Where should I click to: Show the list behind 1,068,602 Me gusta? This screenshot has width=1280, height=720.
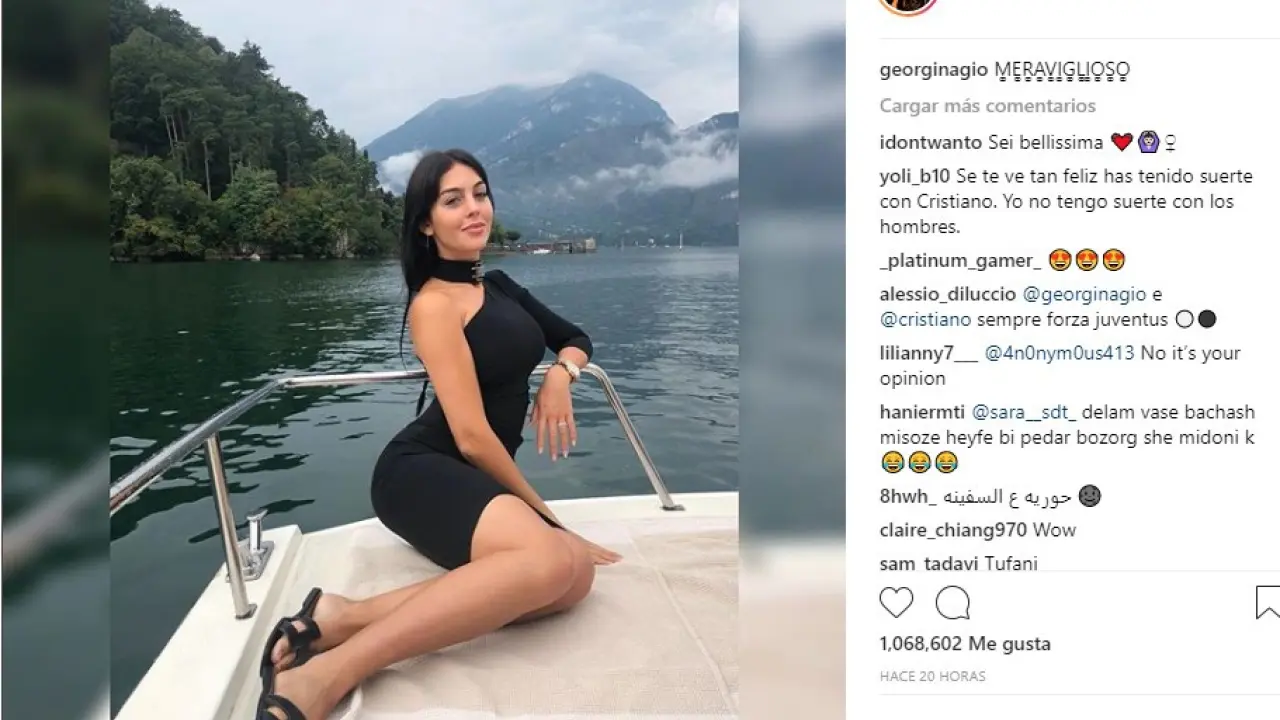[x=965, y=644]
